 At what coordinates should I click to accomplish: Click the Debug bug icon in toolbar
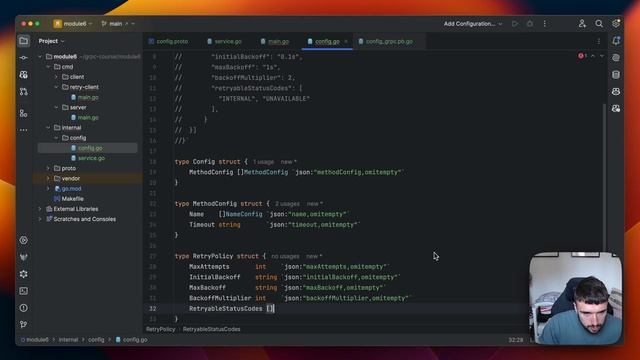coord(530,24)
